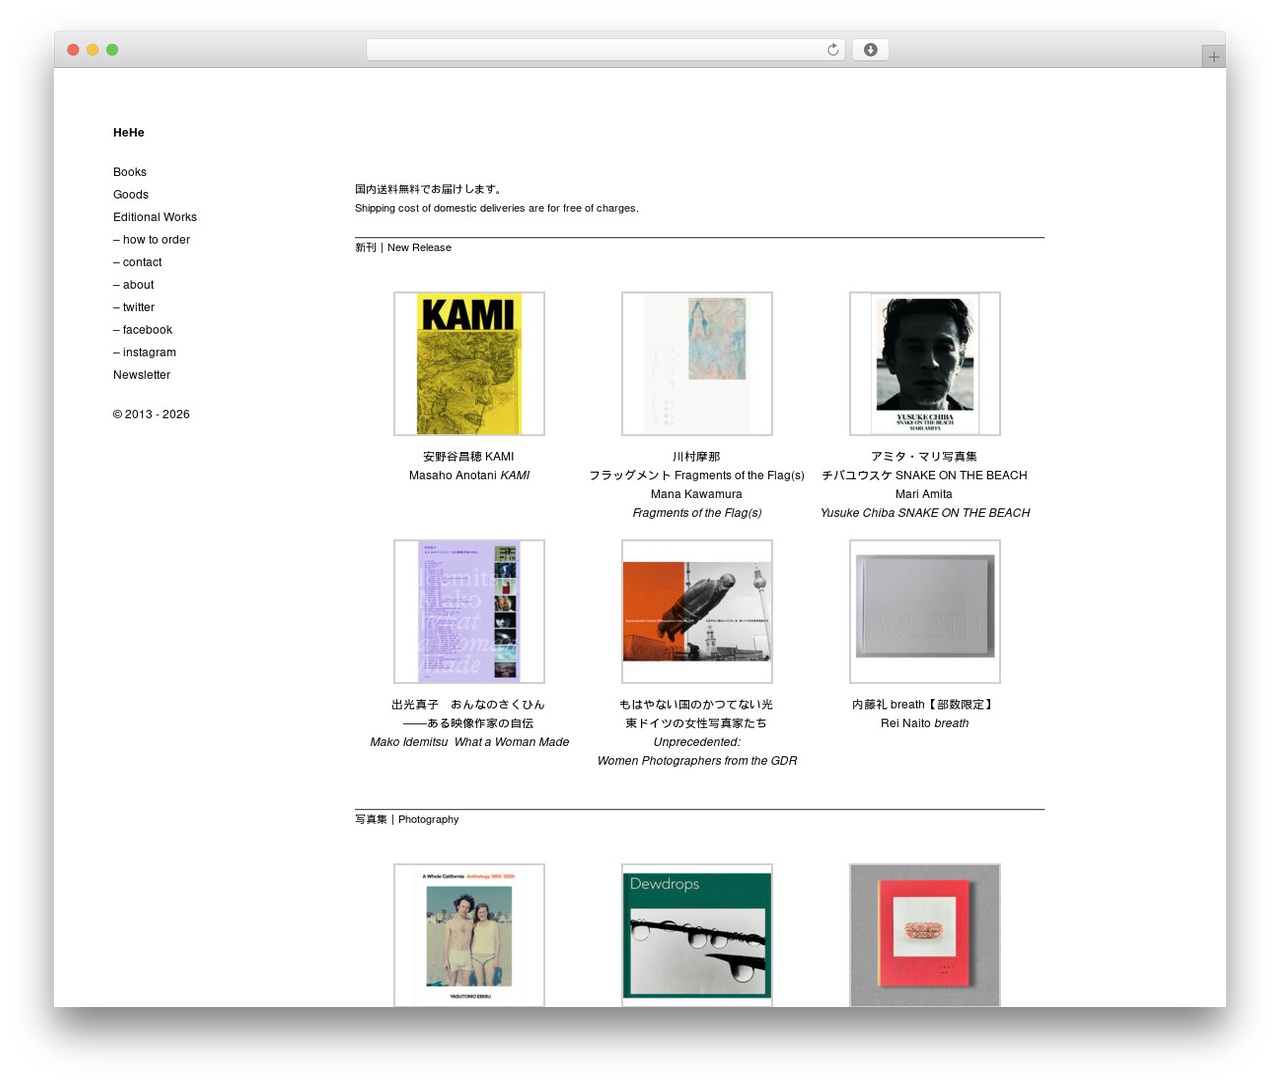Open the about page link
The width and height of the screenshot is (1280, 1084).
(x=133, y=285)
